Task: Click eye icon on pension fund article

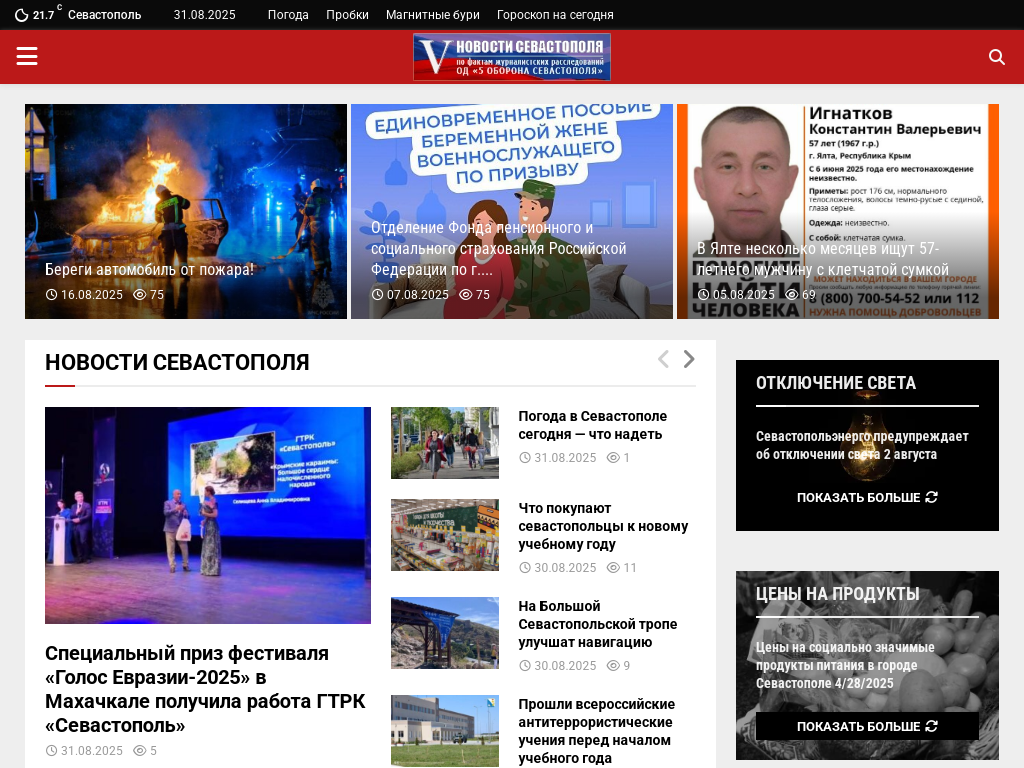Action: pos(466,295)
